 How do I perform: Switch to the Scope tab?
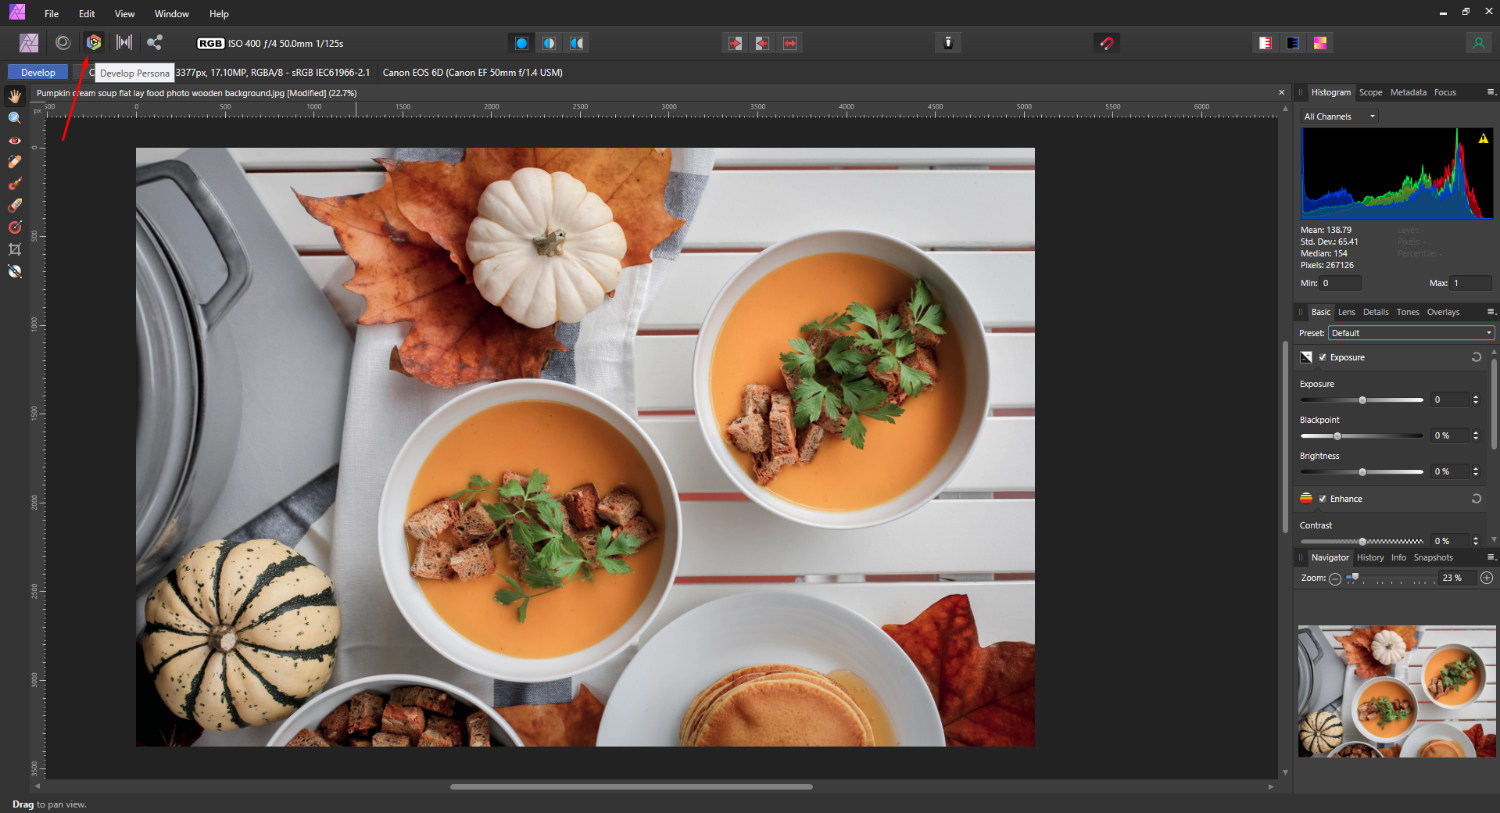tap(1370, 92)
